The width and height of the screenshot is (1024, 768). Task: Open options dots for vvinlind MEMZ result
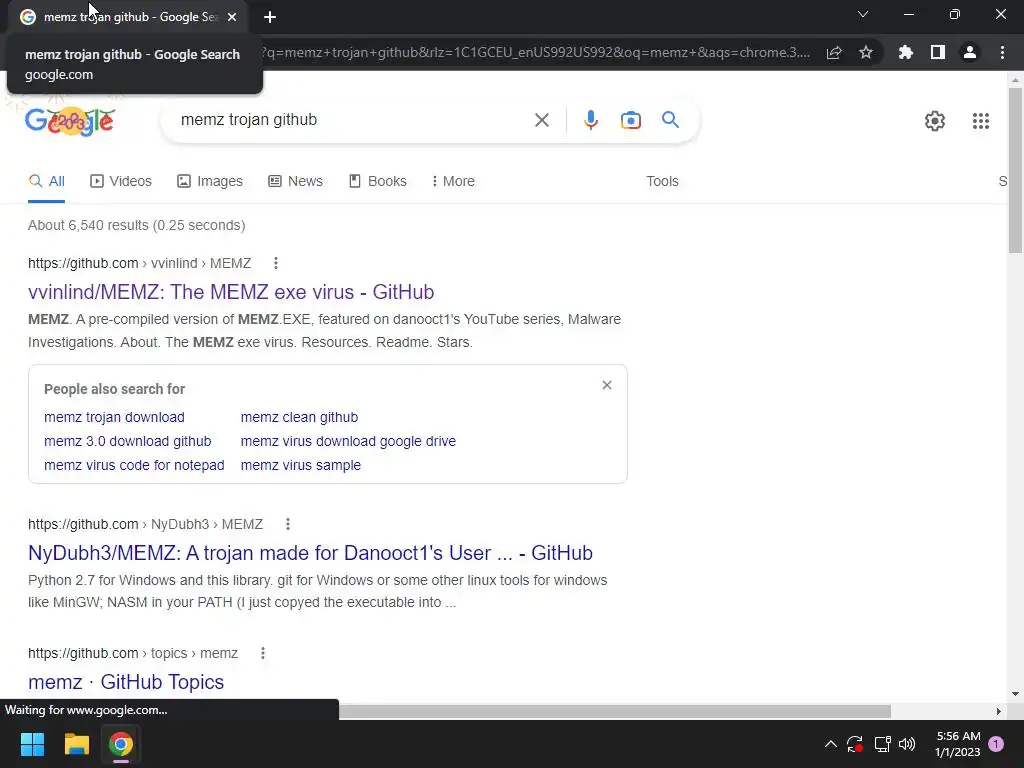276,263
